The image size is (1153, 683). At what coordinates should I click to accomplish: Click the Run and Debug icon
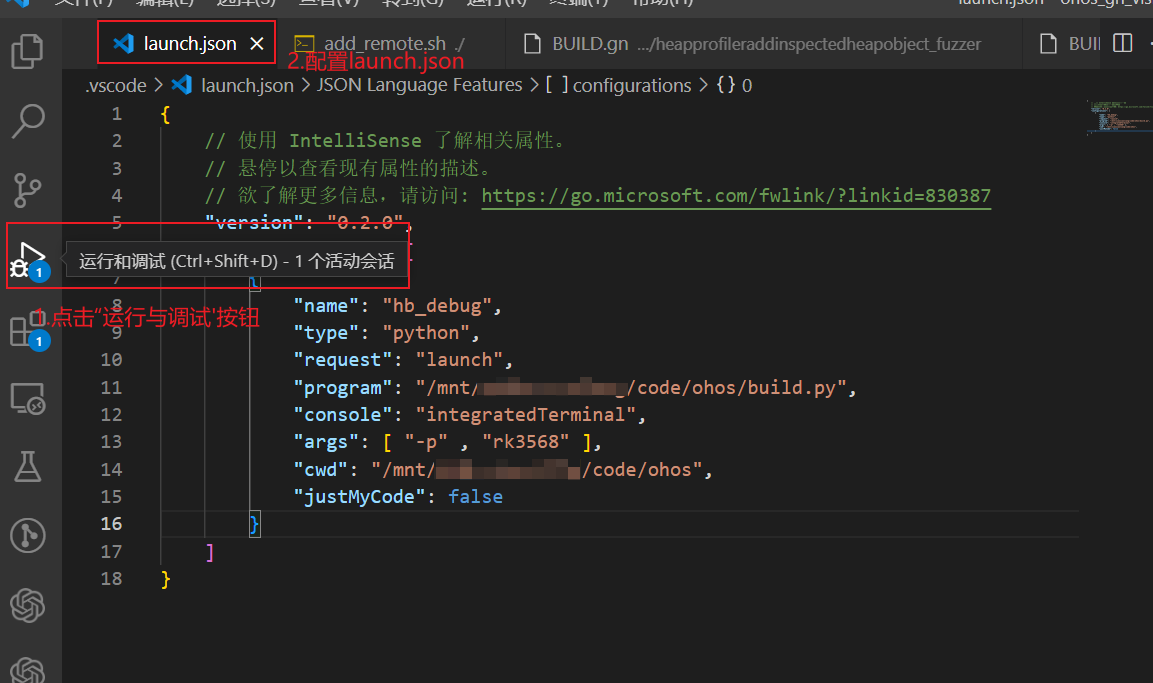coord(29,258)
